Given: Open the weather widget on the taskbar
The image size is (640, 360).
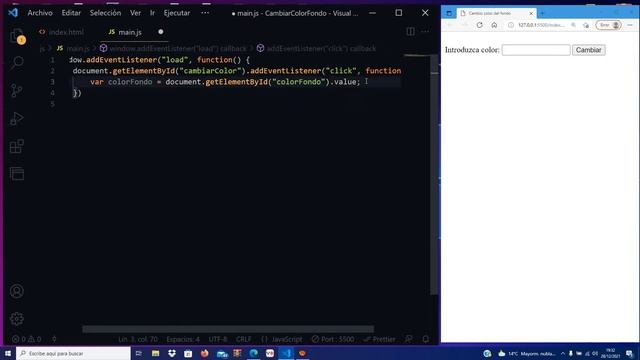Looking at the screenshot, I should point(527,353).
